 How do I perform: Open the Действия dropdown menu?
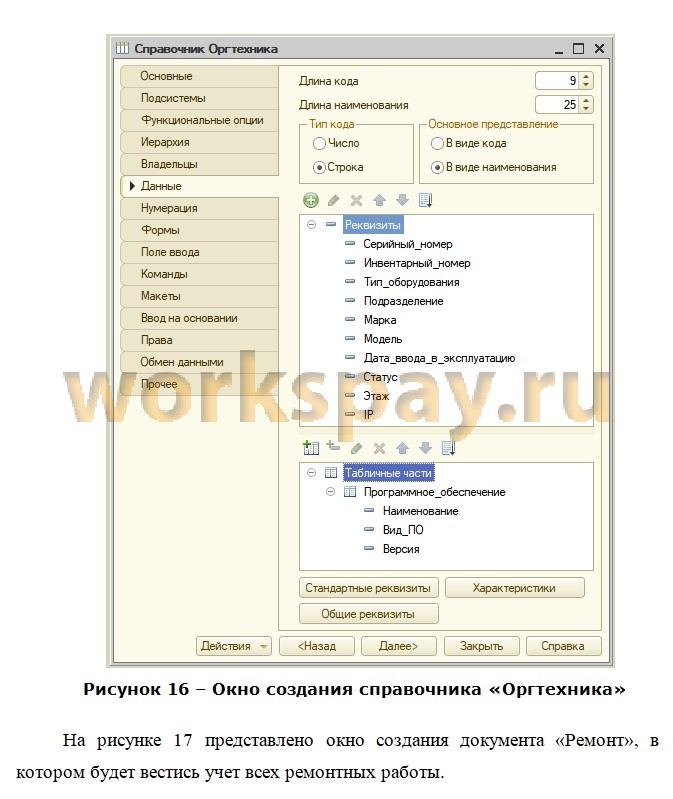pos(234,646)
